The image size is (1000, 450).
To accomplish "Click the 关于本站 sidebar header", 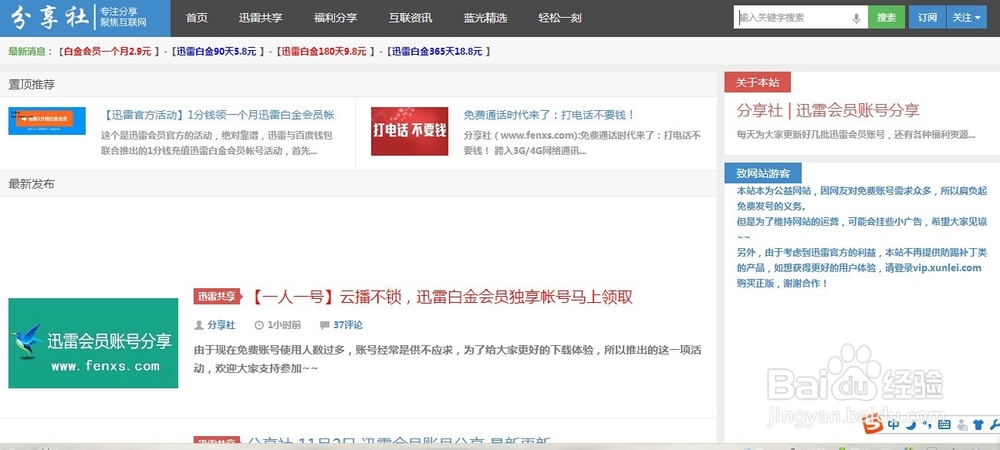I will pos(757,82).
